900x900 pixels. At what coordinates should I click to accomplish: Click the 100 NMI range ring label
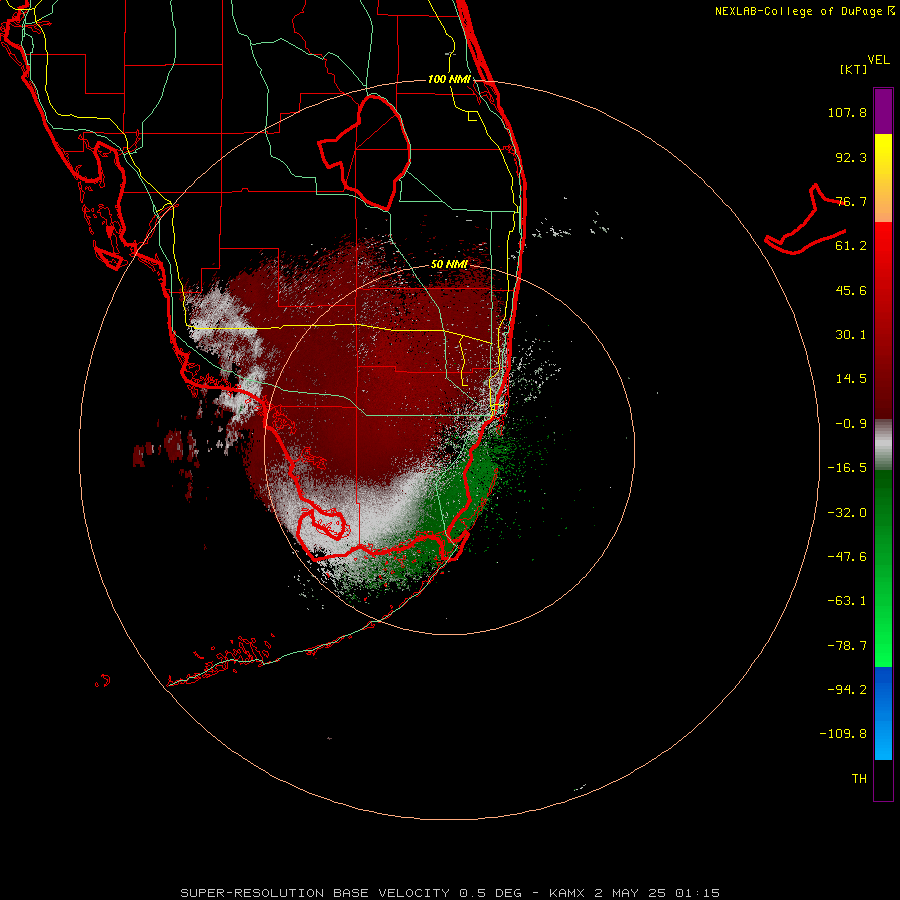(x=449, y=79)
